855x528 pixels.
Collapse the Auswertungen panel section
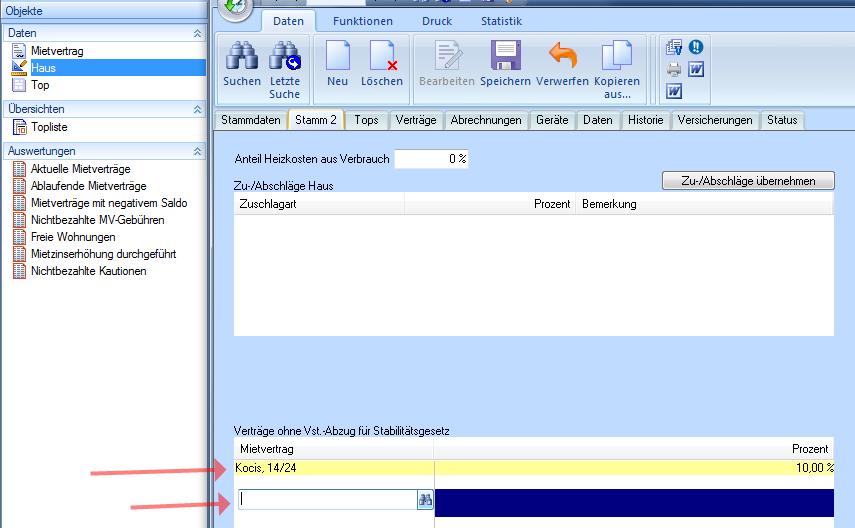tap(197, 151)
